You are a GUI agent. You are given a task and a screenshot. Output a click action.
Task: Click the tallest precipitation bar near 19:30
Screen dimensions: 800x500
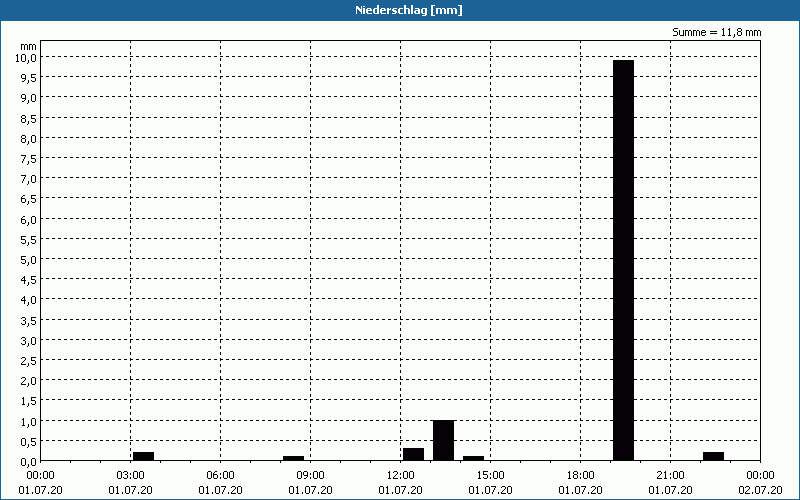coord(623,260)
